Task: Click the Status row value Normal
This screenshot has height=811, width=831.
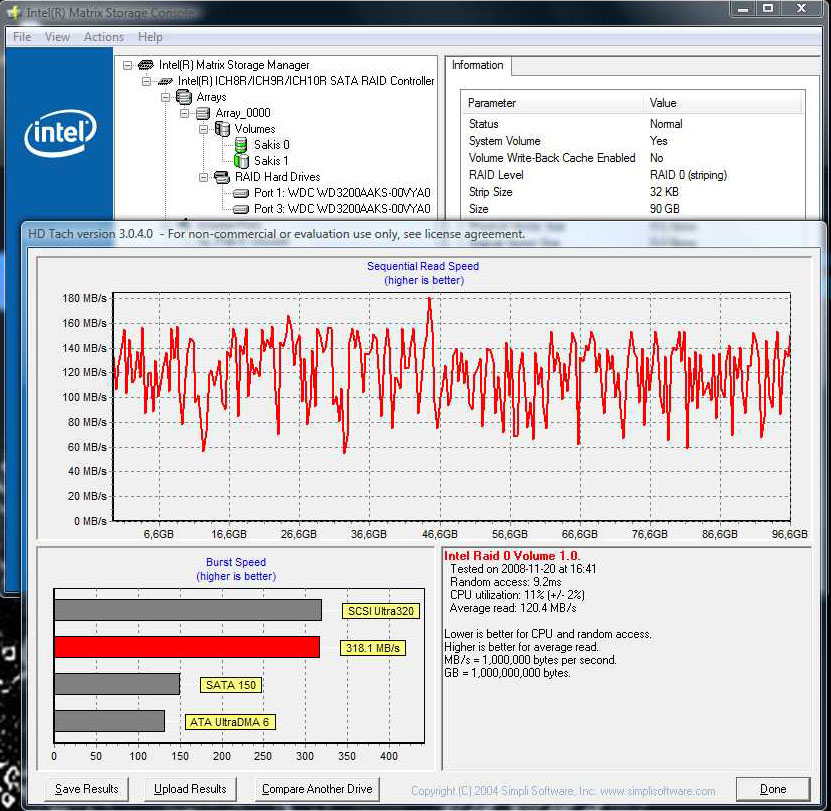Action: (666, 124)
